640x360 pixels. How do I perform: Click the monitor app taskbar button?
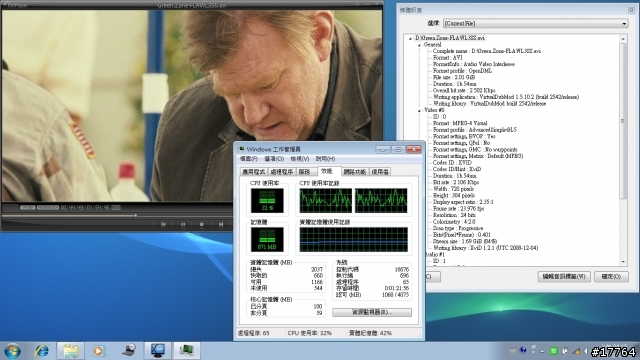[158, 351]
